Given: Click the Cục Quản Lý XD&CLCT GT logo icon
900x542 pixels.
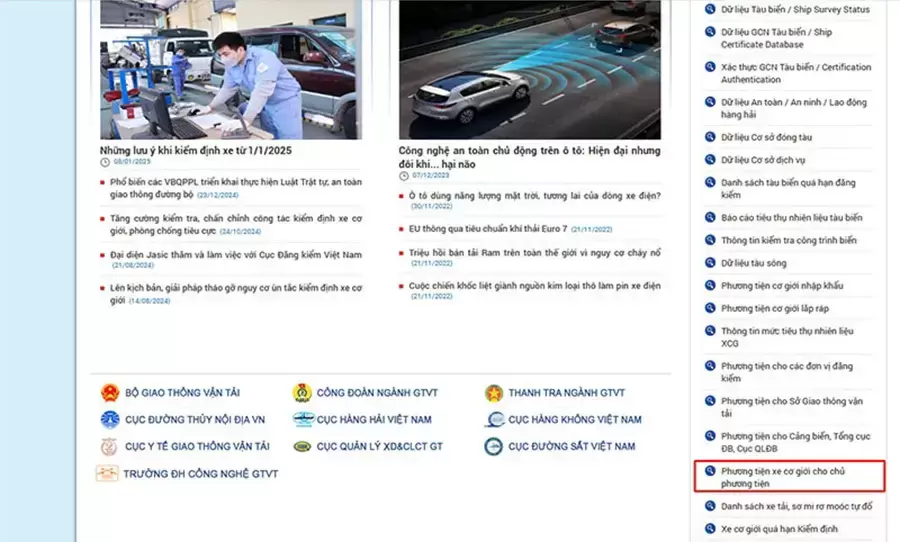Looking at the screenshot, I should tap(301, 447).
